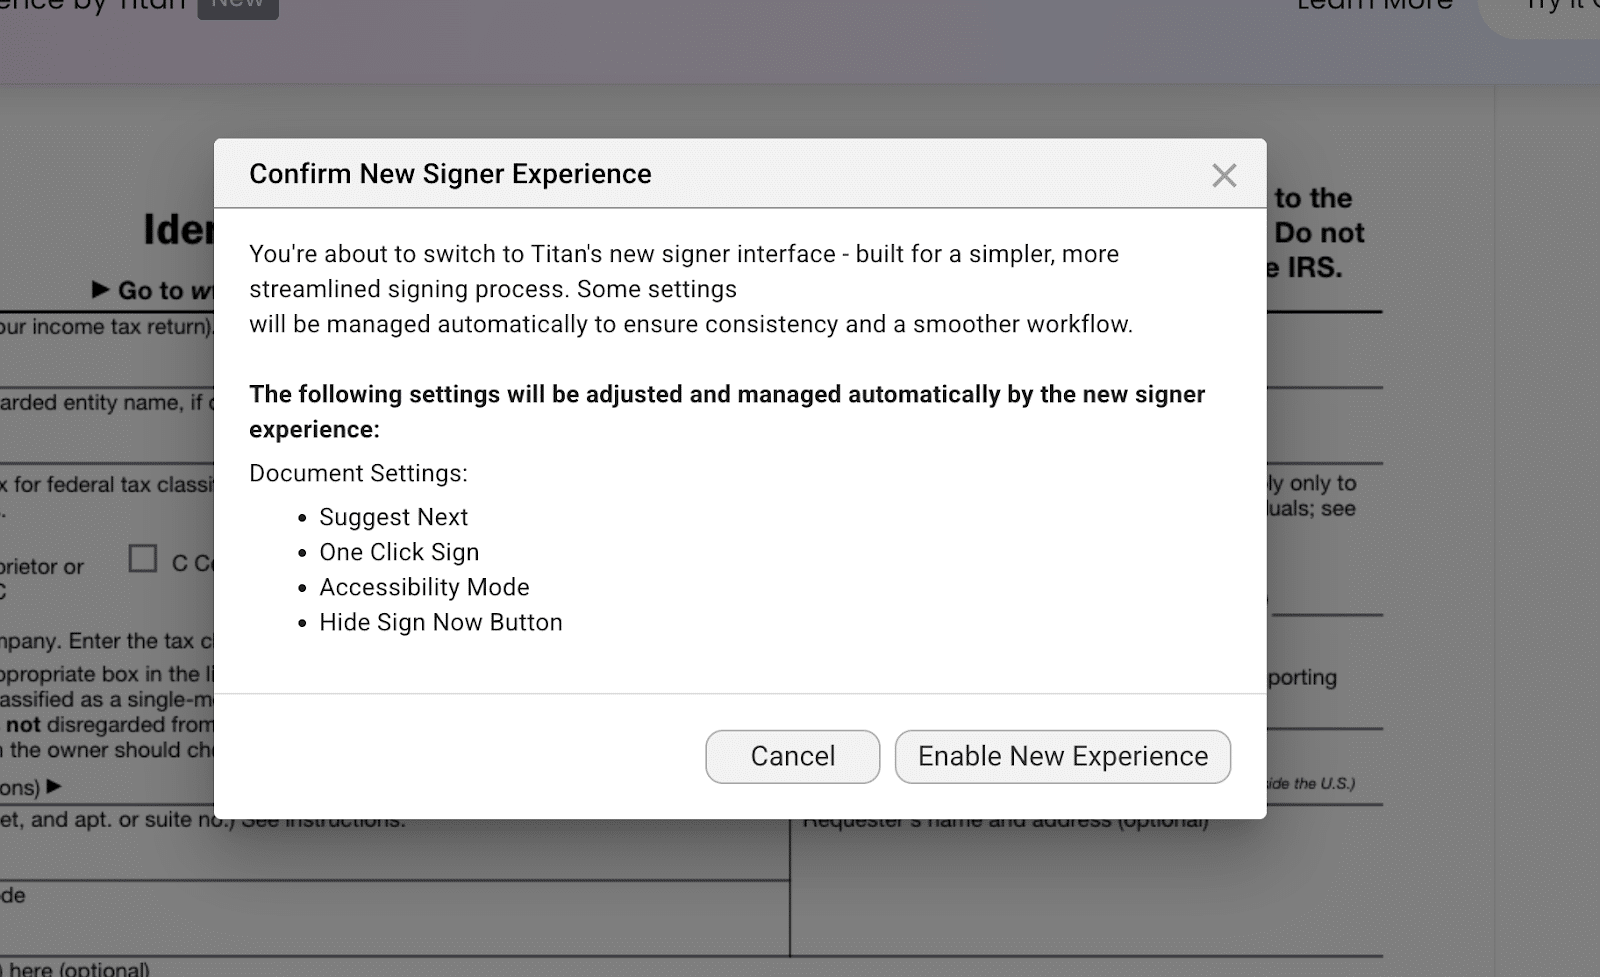Click the New badge in top bar
The width and height of the screenshot is (1600, 977).
click(238, 6)
